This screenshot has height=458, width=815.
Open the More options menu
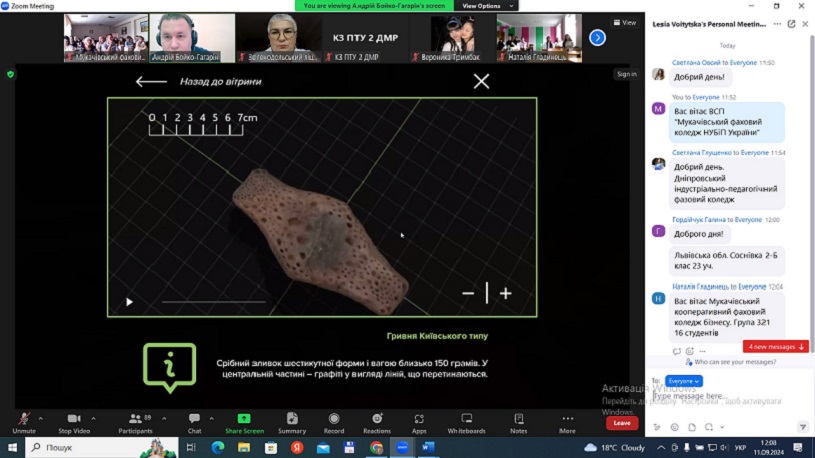click(x=567, y=423)
